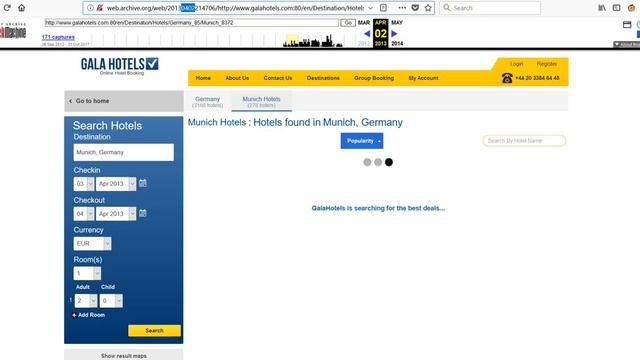This screenshot has width=640, height=360.
Task: Click the yellow Search button
Action: pos(154,331)
